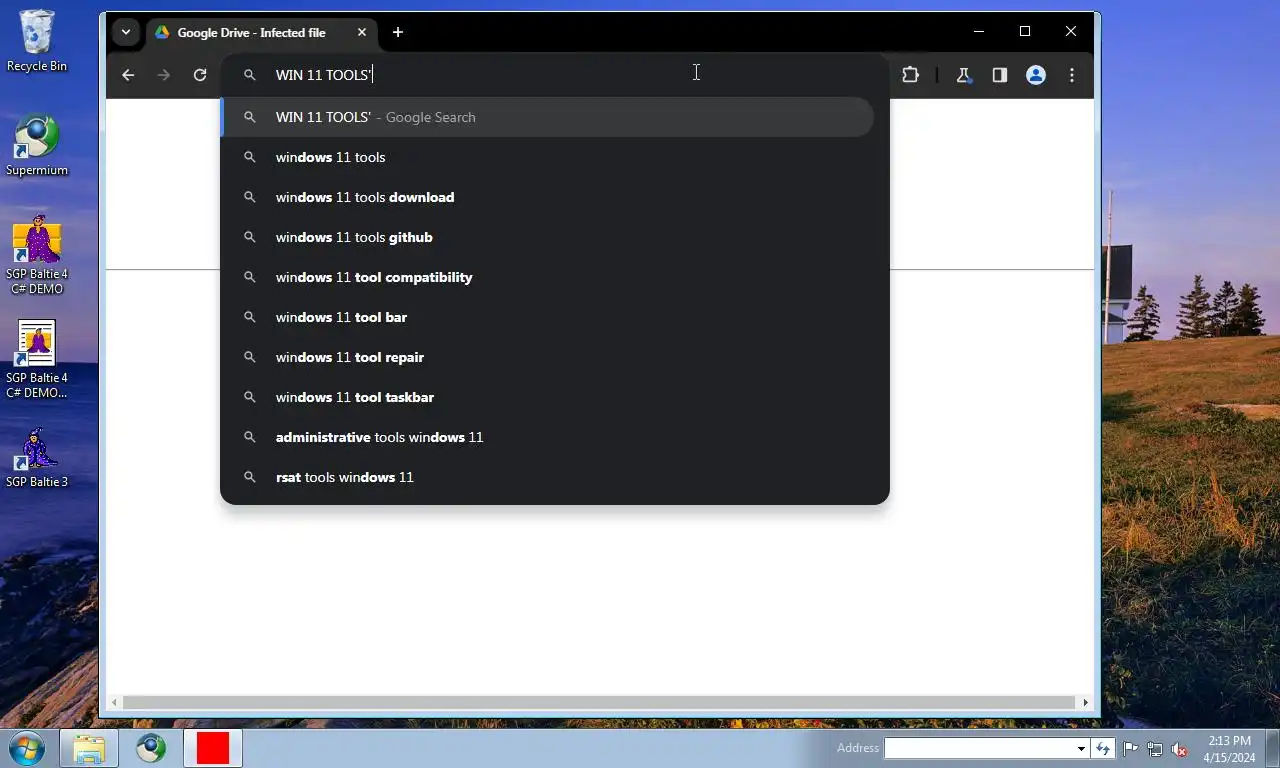Expand the taskbar Address dropdown arrow
Image resolution: width=1280 pixels, height=768 pixels.
(1081, 748)
